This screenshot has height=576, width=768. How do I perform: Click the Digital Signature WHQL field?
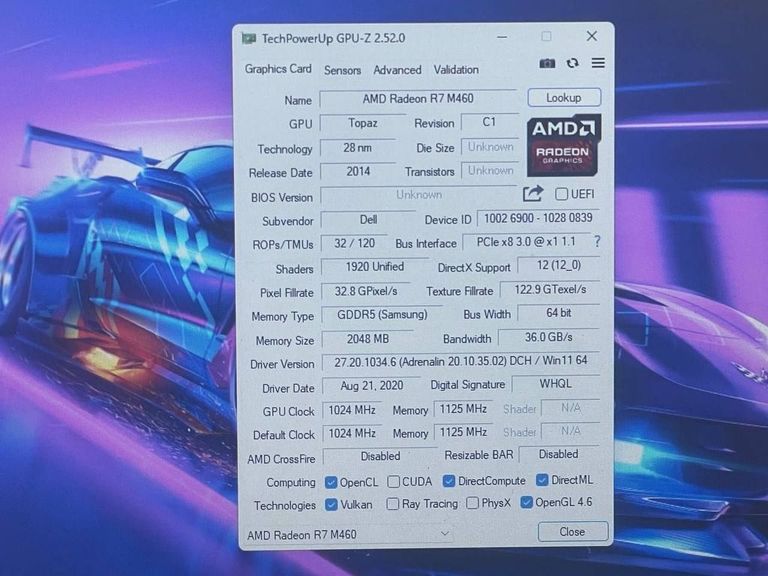pos(556,384)
